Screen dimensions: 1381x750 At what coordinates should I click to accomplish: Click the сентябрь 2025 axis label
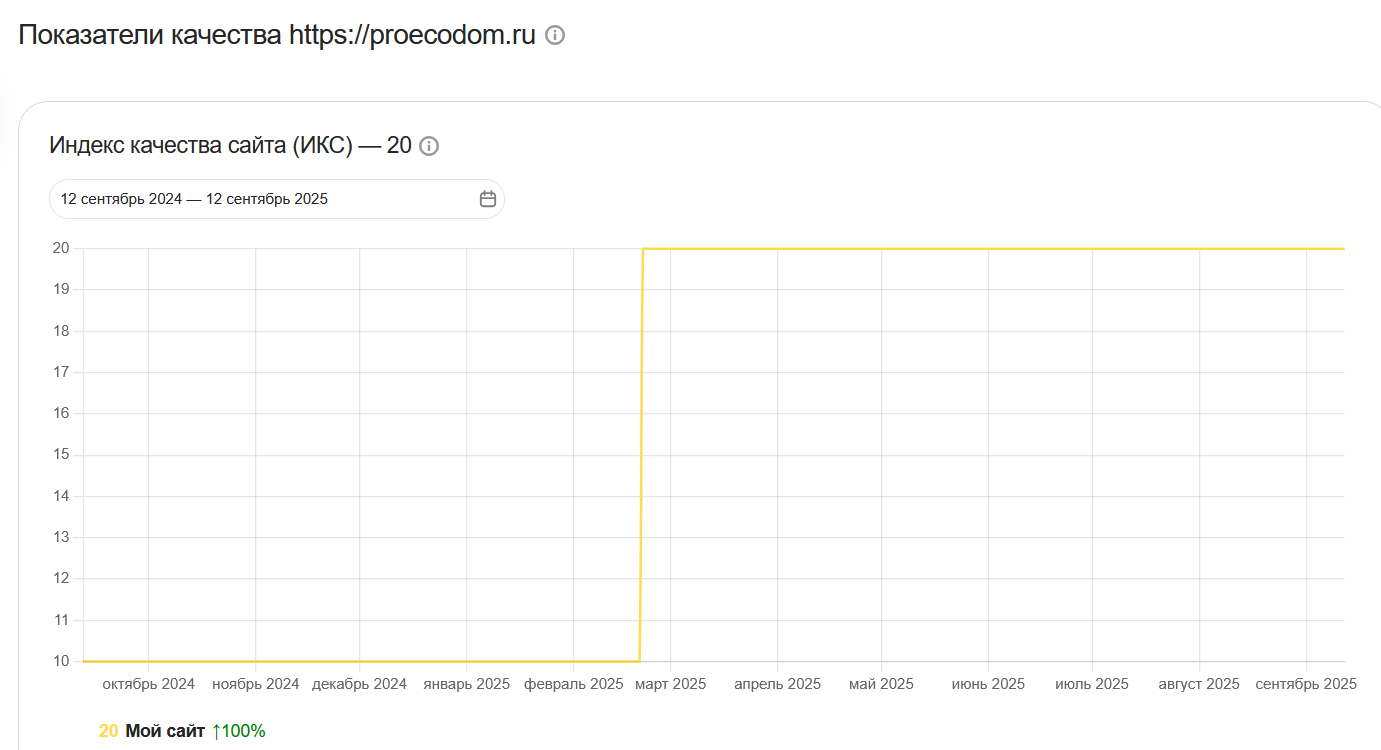pyautogui.click(x=1306, y=684)
